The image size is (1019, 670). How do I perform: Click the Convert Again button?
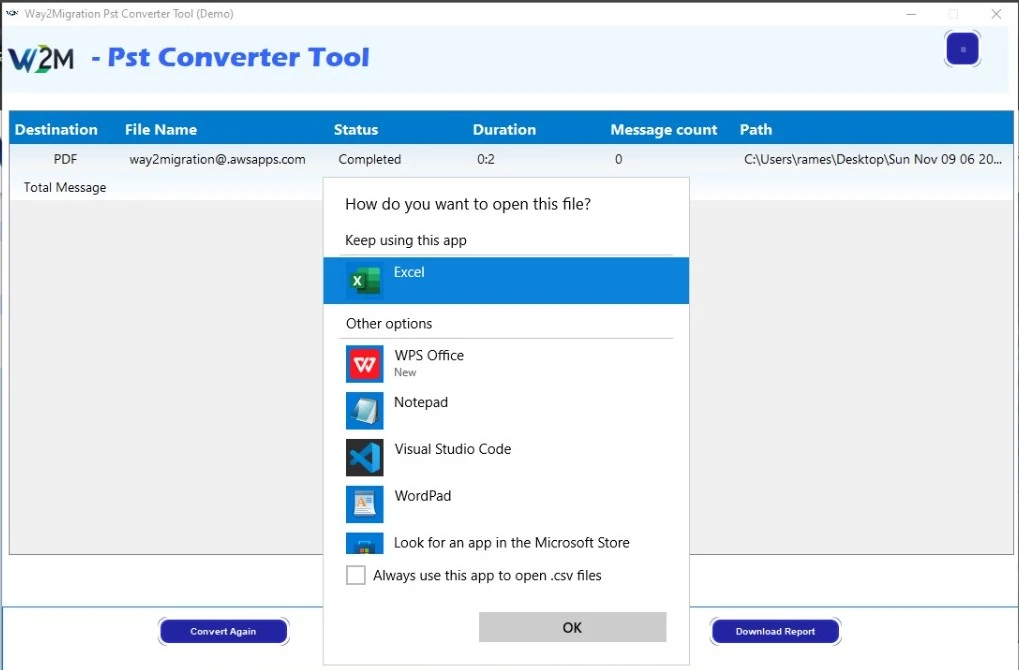[223, 631]
